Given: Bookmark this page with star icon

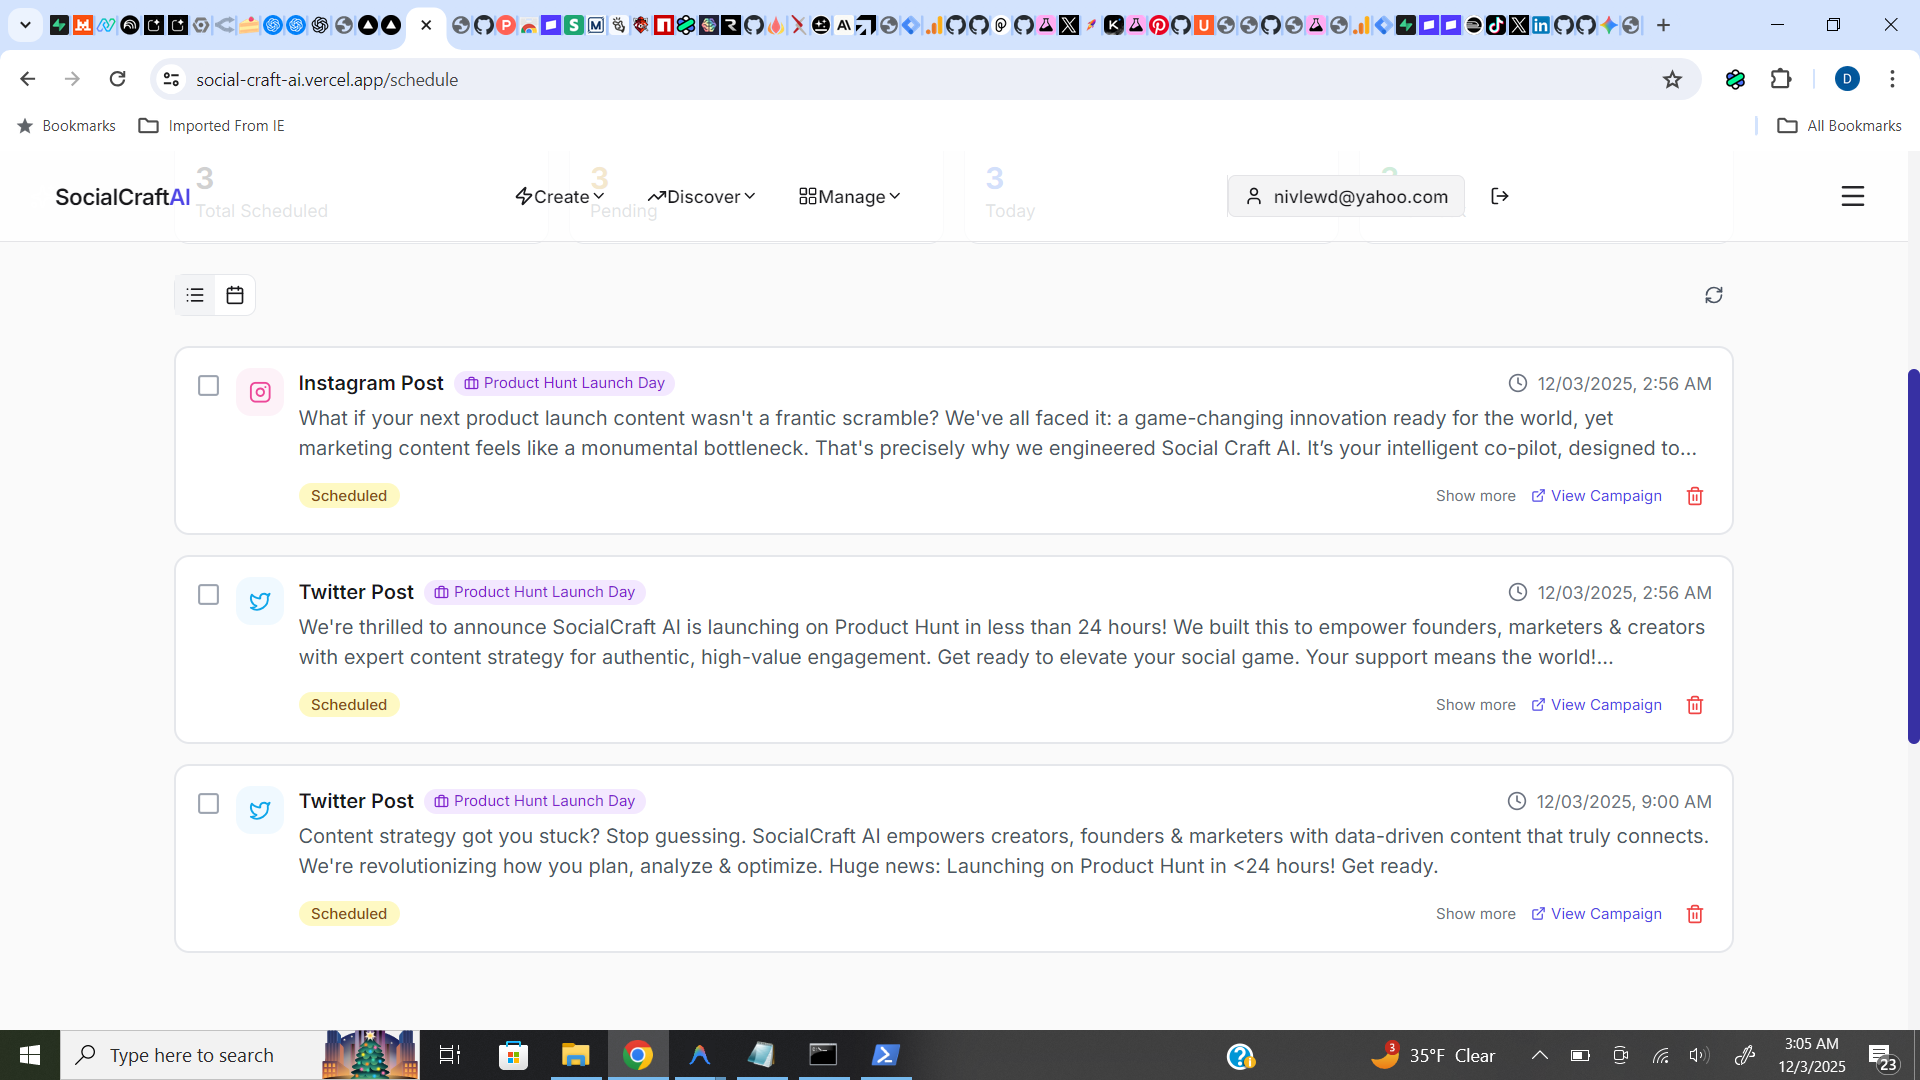Looking at the screenshot, I should click(x=1672, y=80).
